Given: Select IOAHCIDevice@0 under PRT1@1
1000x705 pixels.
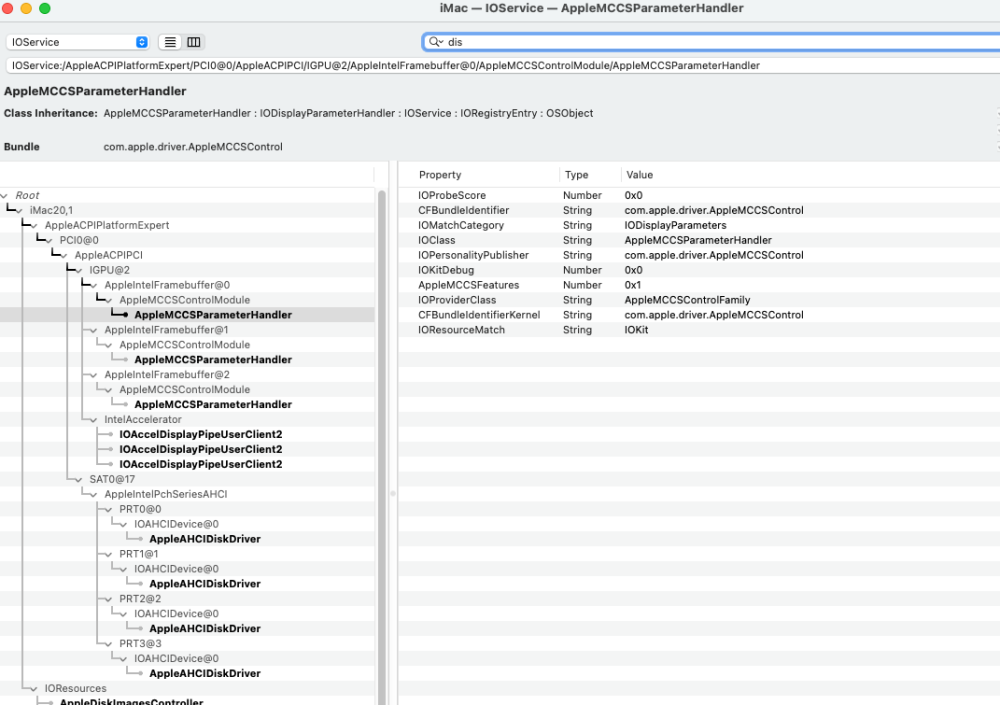Looking at the screenshot, I should (176, 568).
